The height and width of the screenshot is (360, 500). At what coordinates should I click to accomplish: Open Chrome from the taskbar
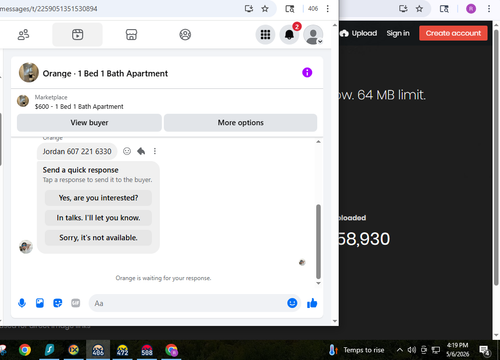[25, 350]
